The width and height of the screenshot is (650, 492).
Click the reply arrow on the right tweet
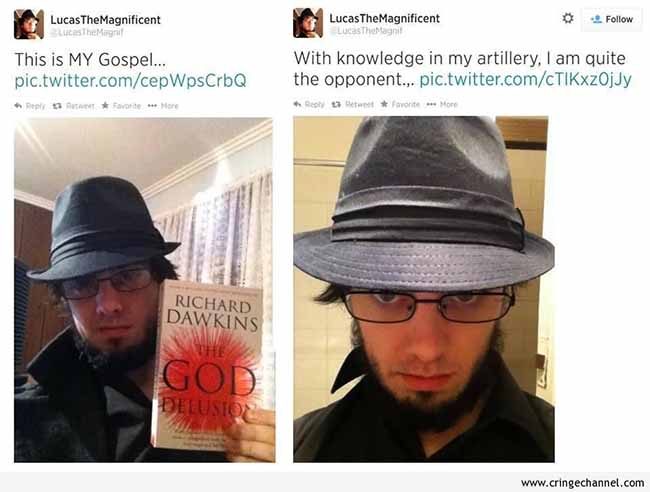(x=297, y=104)
